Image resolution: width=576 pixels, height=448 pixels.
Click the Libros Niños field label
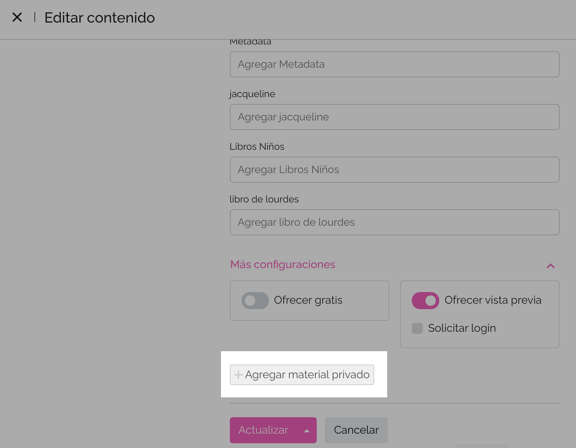tap(257, 147)
